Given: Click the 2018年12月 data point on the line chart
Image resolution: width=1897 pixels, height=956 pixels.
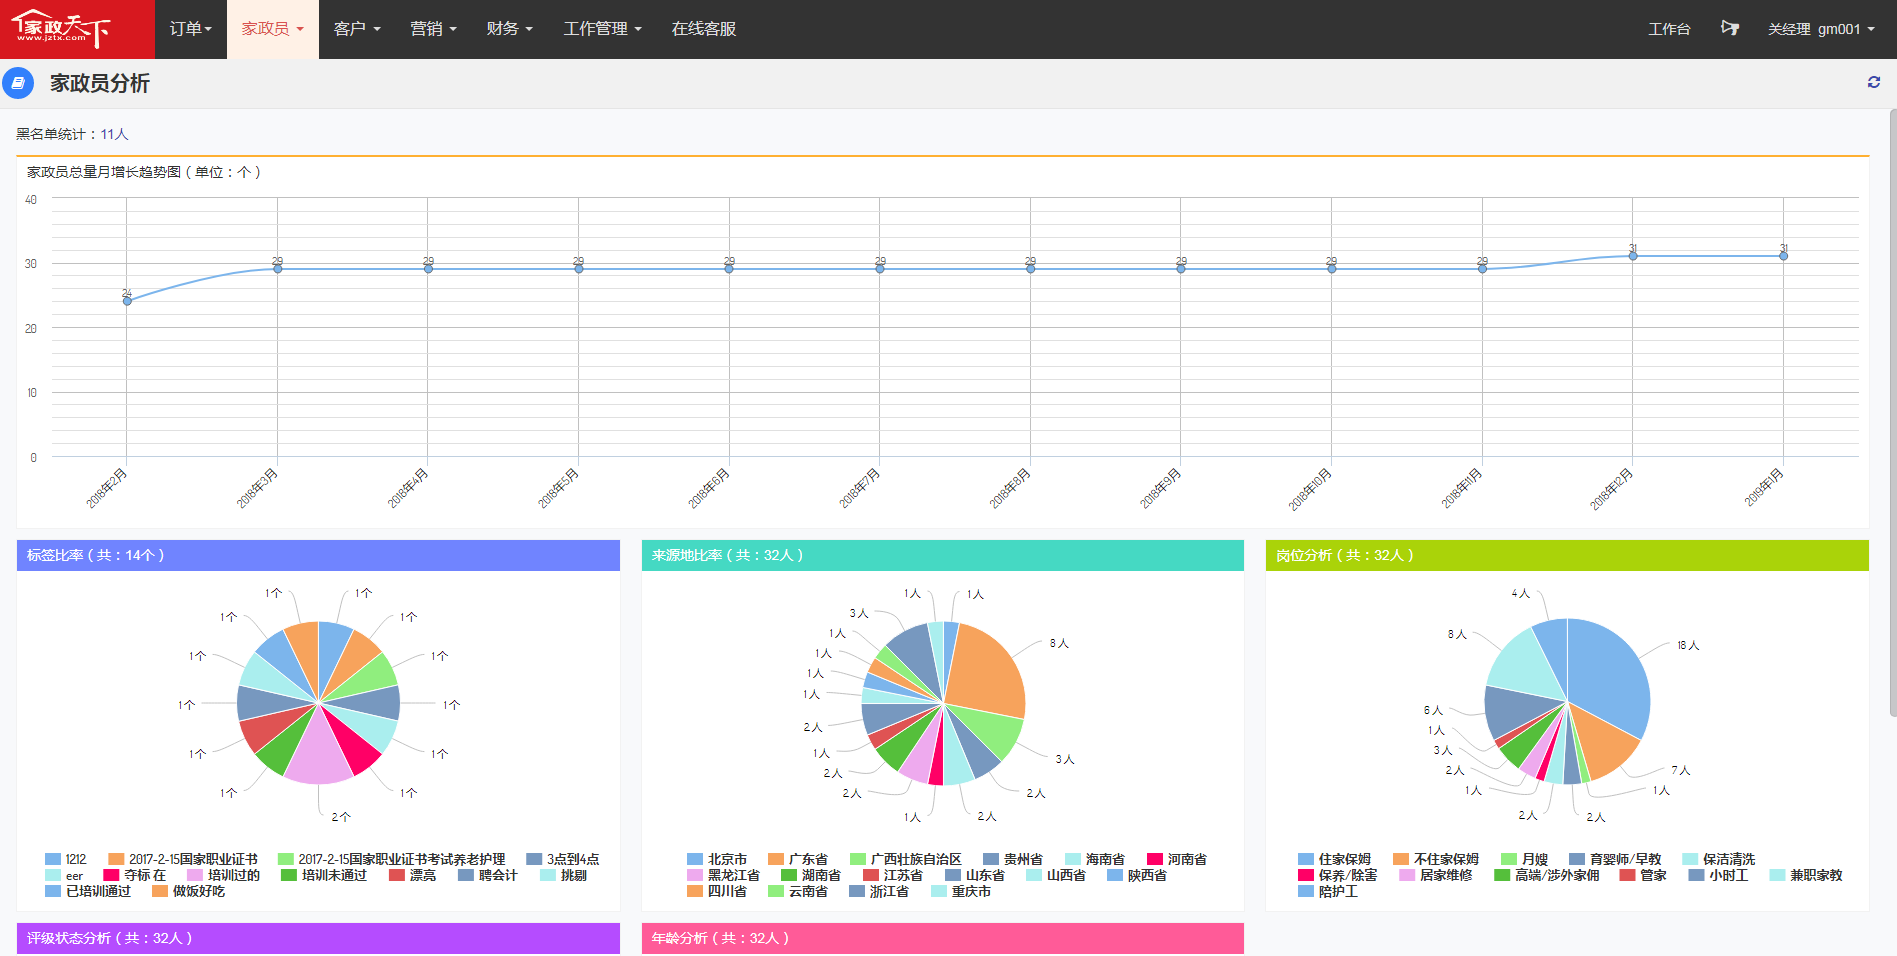Looking at the screenshot, I should coord(1633,256).
